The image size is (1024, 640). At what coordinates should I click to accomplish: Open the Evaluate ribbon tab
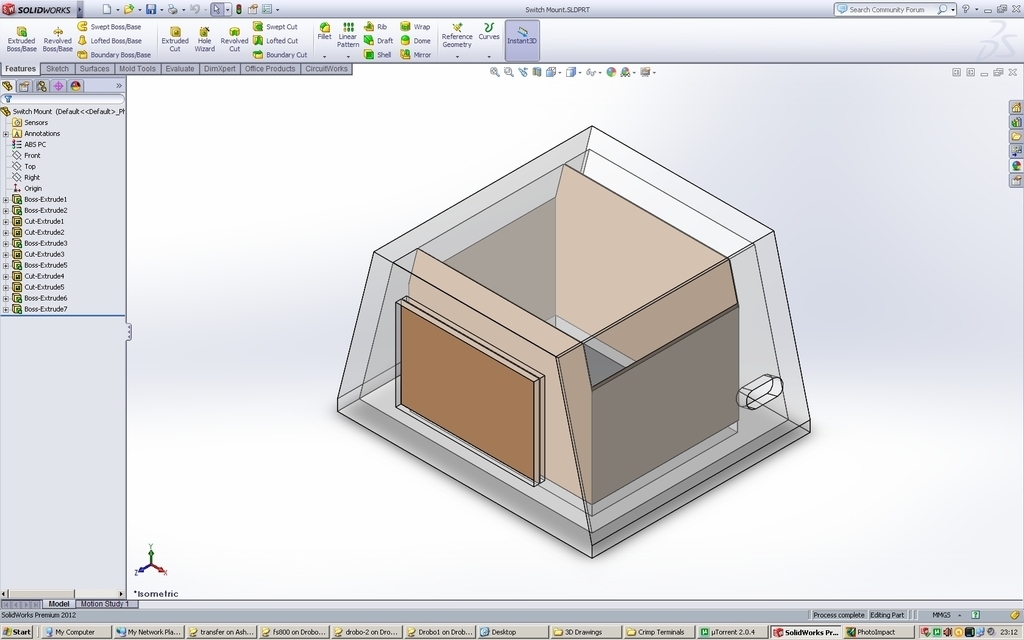pos(178,68)
